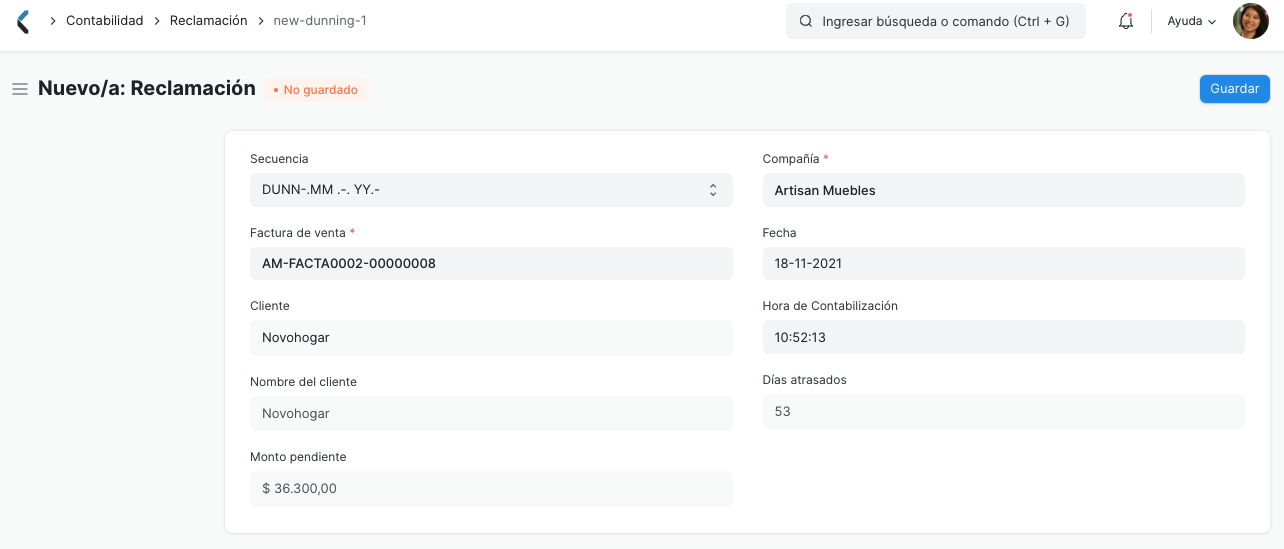Click the Nuevo/a: Reclamación title

(x=147, y=88)
